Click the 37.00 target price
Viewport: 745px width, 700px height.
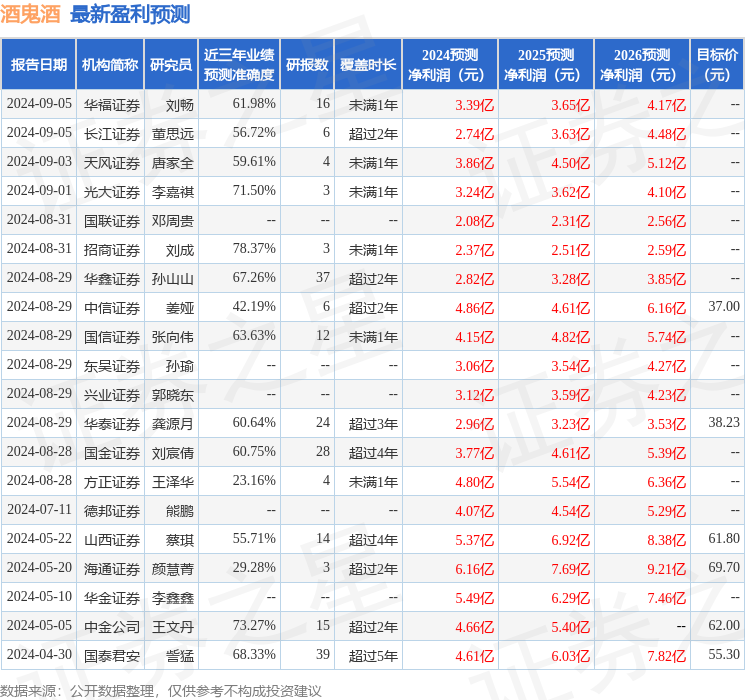(x=724, y=306)
